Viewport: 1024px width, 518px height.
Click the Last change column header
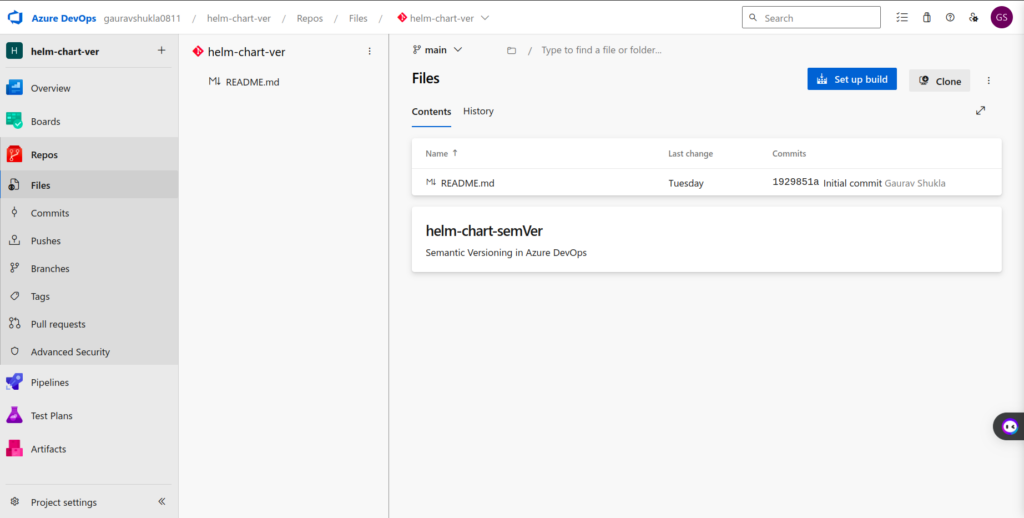pyautogui.click(x=690, y=154)
